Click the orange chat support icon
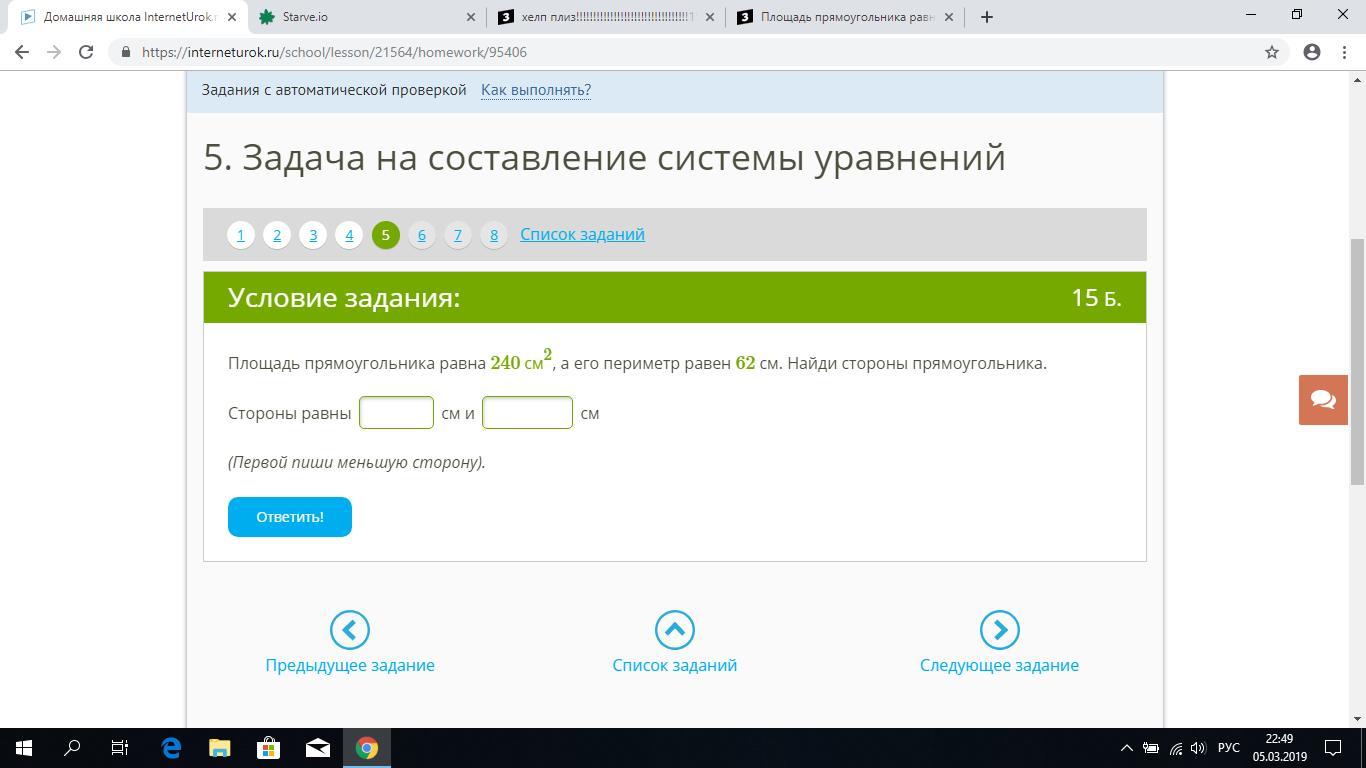This screenshot has height=768, width=1366. pyautogui.click(x=1323, y=400)
